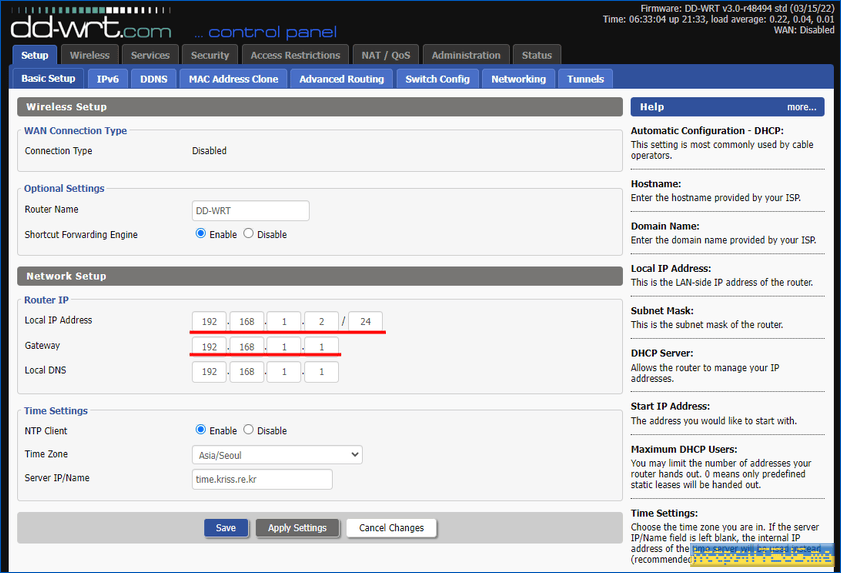
Task: Open the Time Zone dropdown
Action: pos(277,454)
